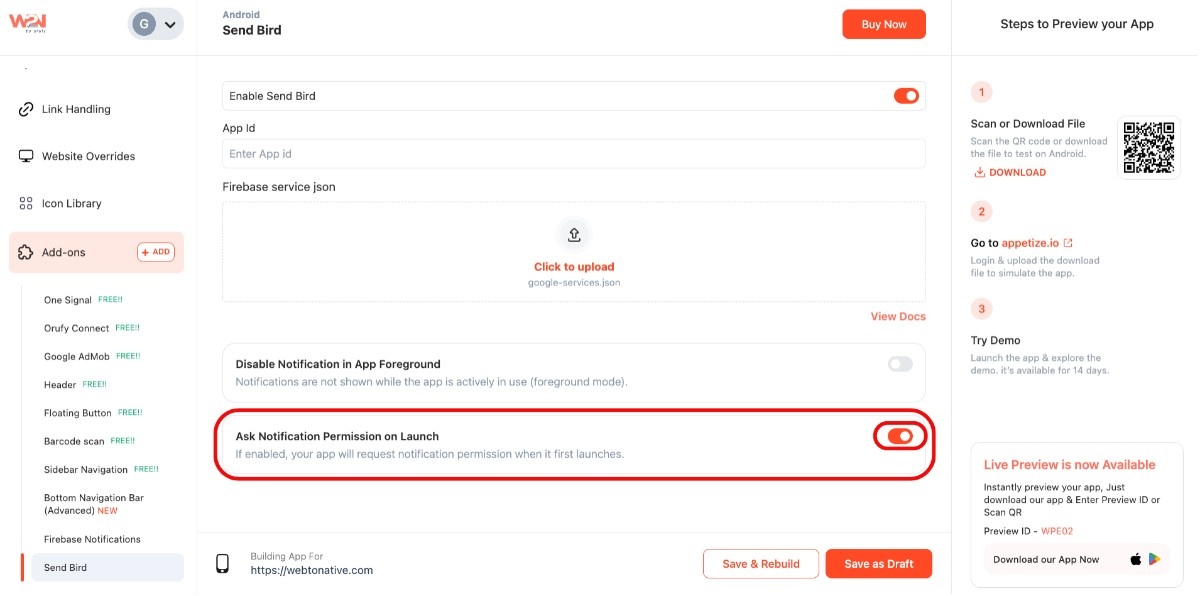The height and width of the screenshot is (596, 1200).
Task: Select Firebase Notifications in the sidebar
Action: point(92,539)
